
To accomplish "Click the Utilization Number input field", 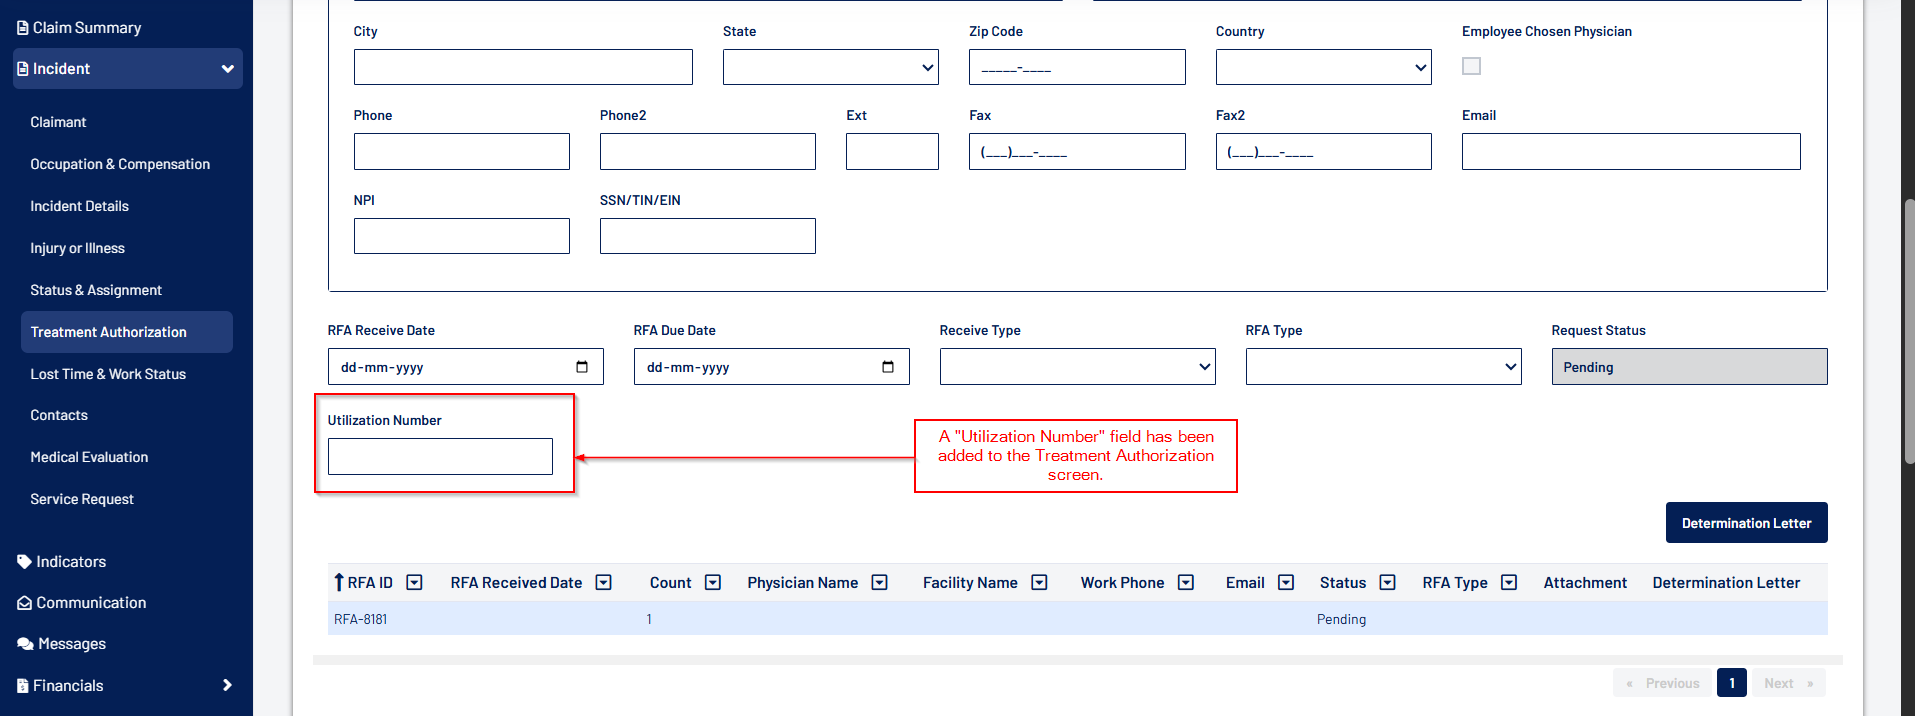I will pos(440,457).
